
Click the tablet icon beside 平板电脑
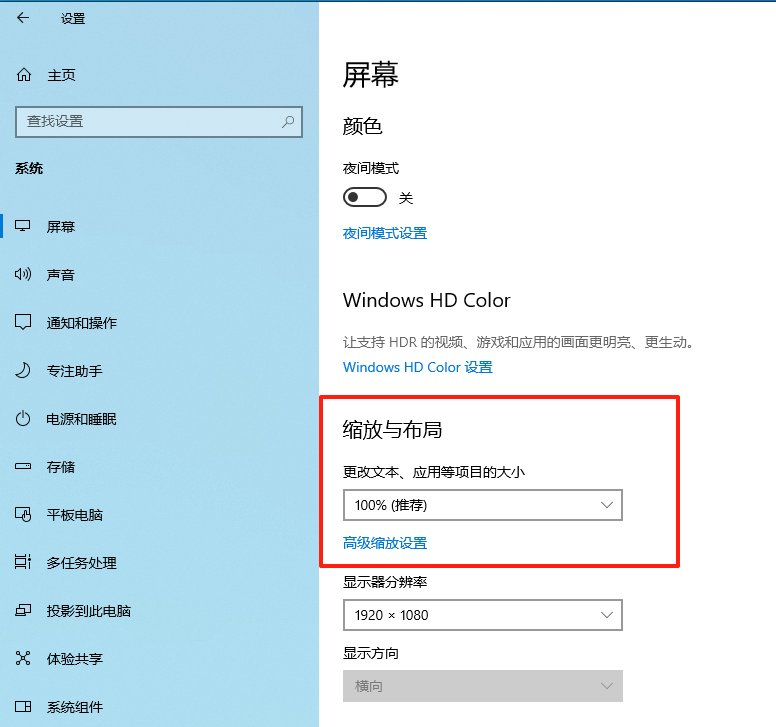point(23,515)
